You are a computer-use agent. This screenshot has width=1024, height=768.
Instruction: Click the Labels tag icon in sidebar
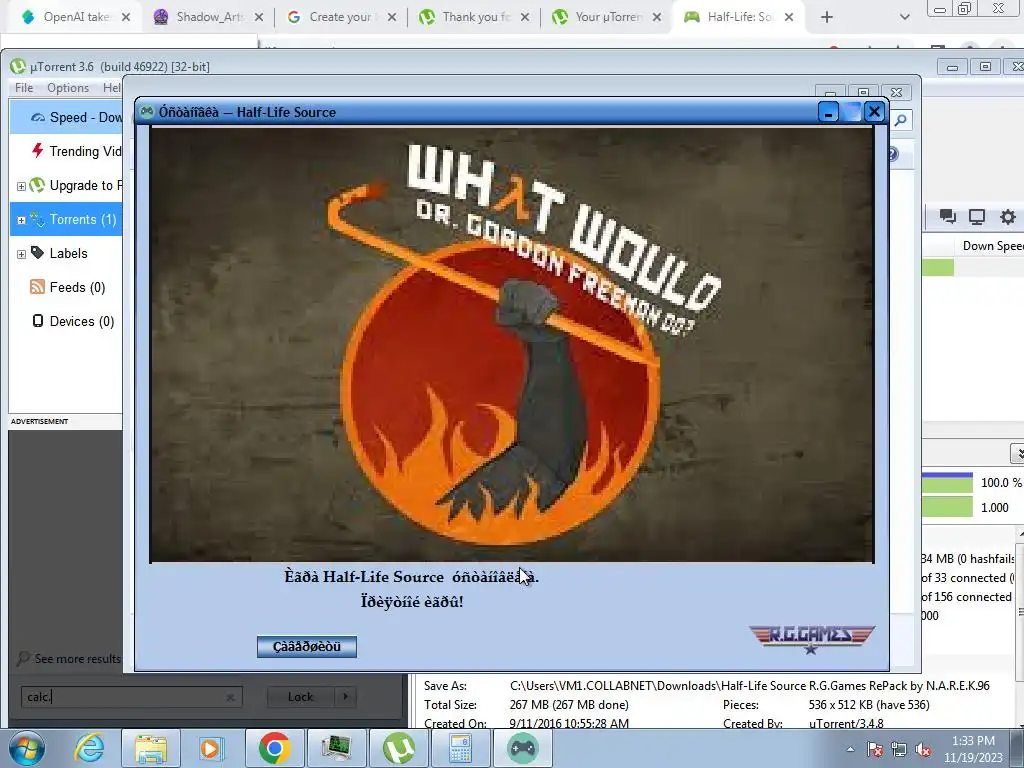coord(37,252)
